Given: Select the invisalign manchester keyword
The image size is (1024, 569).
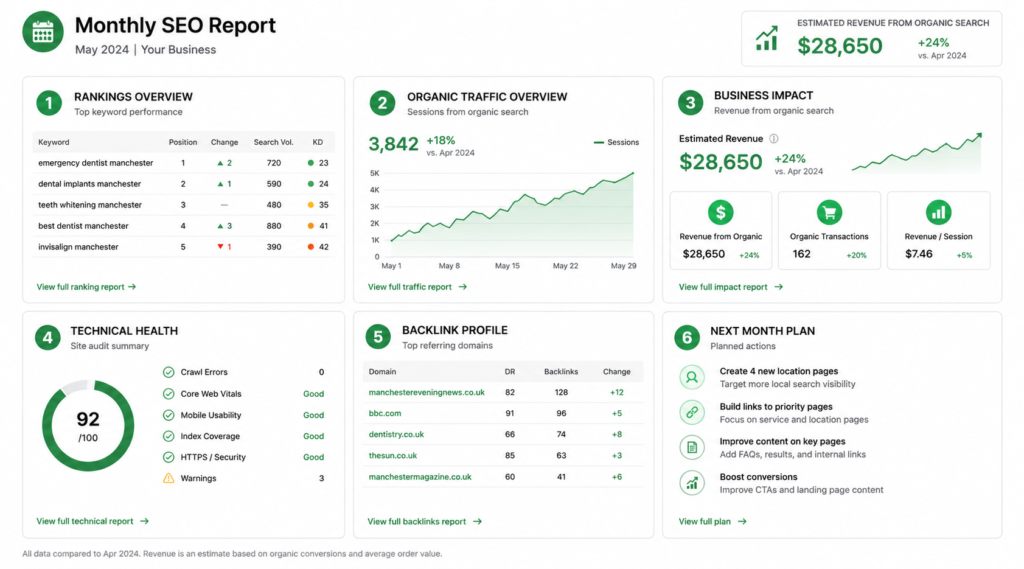Looking at the screenshot, I should click(x=78, y=247).
